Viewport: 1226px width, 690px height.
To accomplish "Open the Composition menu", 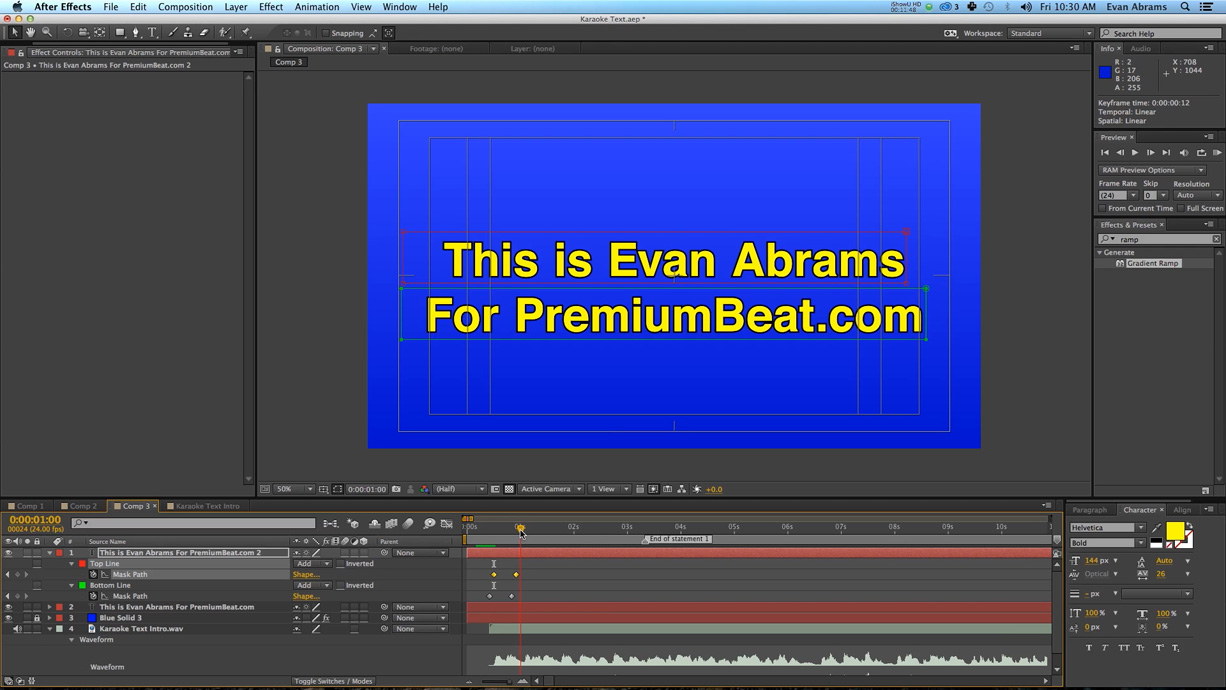I will point(185,7).
